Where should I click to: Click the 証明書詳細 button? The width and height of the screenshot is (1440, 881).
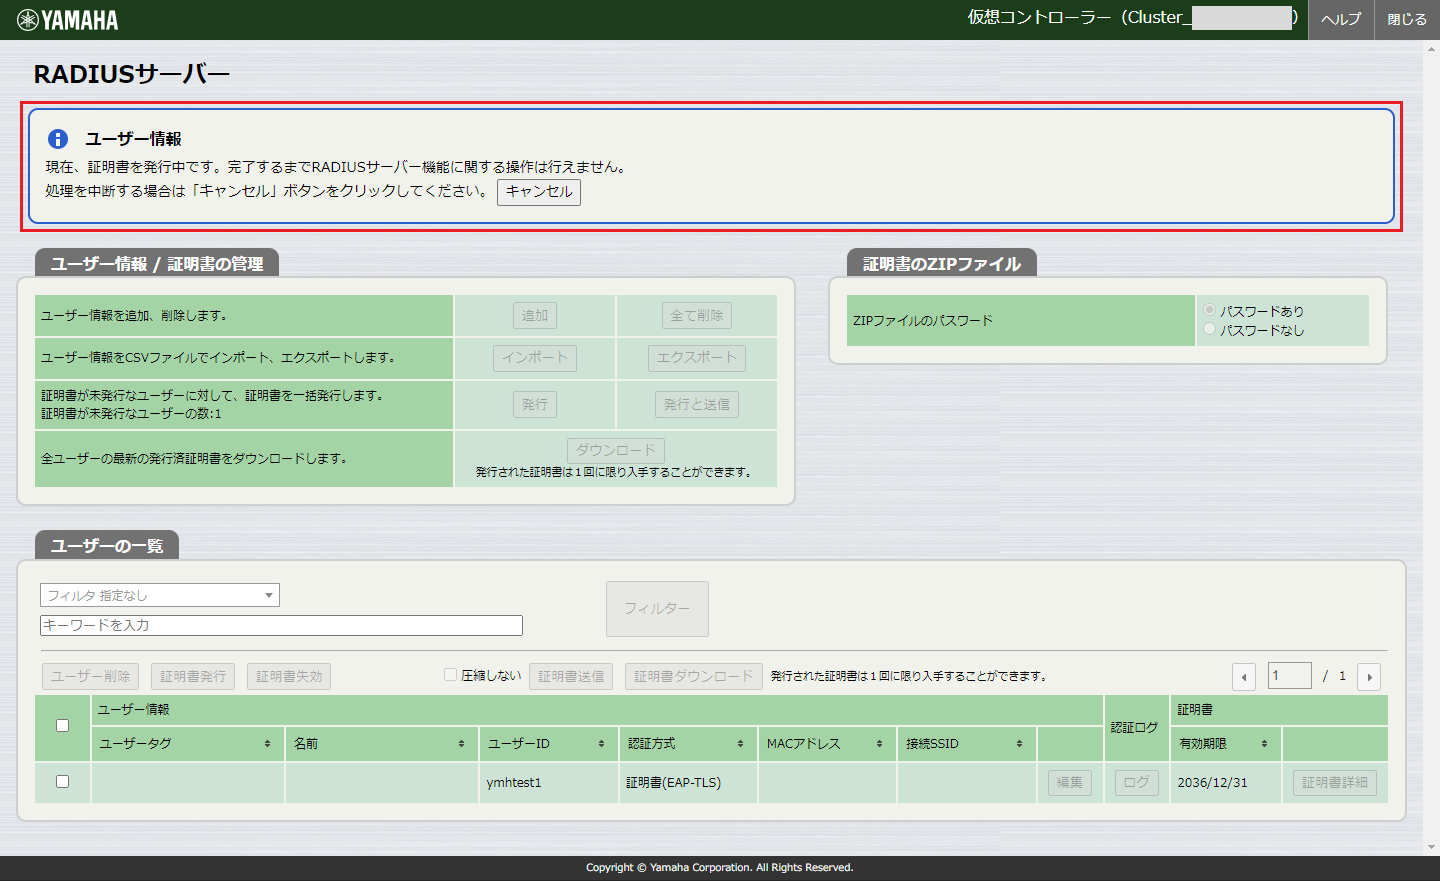[x=1334, y=783]
